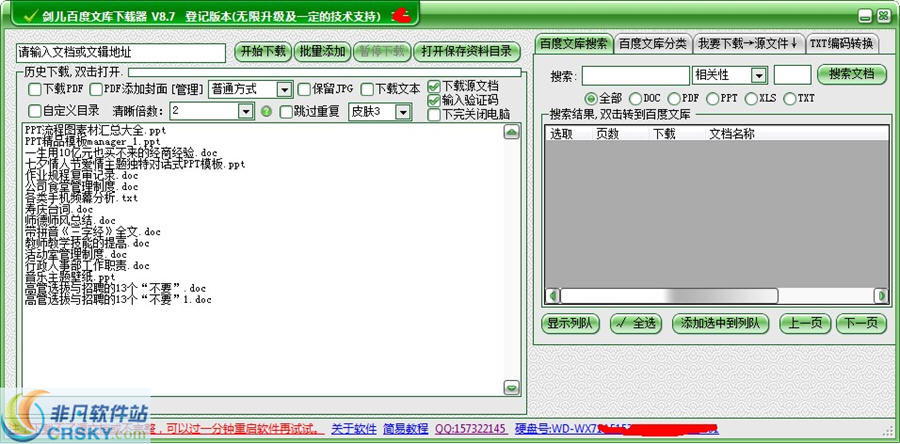The height and width of the screenshot is (444, 900).
Task: Click the 下载 column header
Action: coord(677,134)
